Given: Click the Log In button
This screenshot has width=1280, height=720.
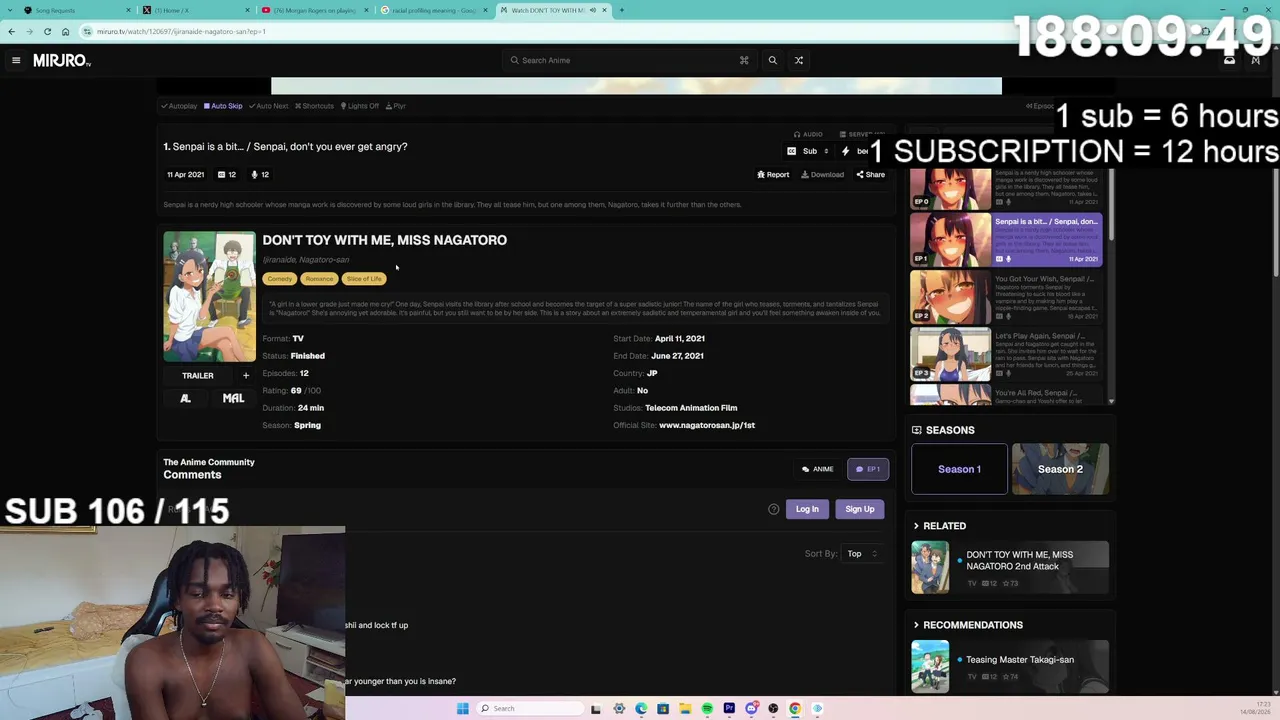Looking at the screenshot, I should click(x=807, y=509).
